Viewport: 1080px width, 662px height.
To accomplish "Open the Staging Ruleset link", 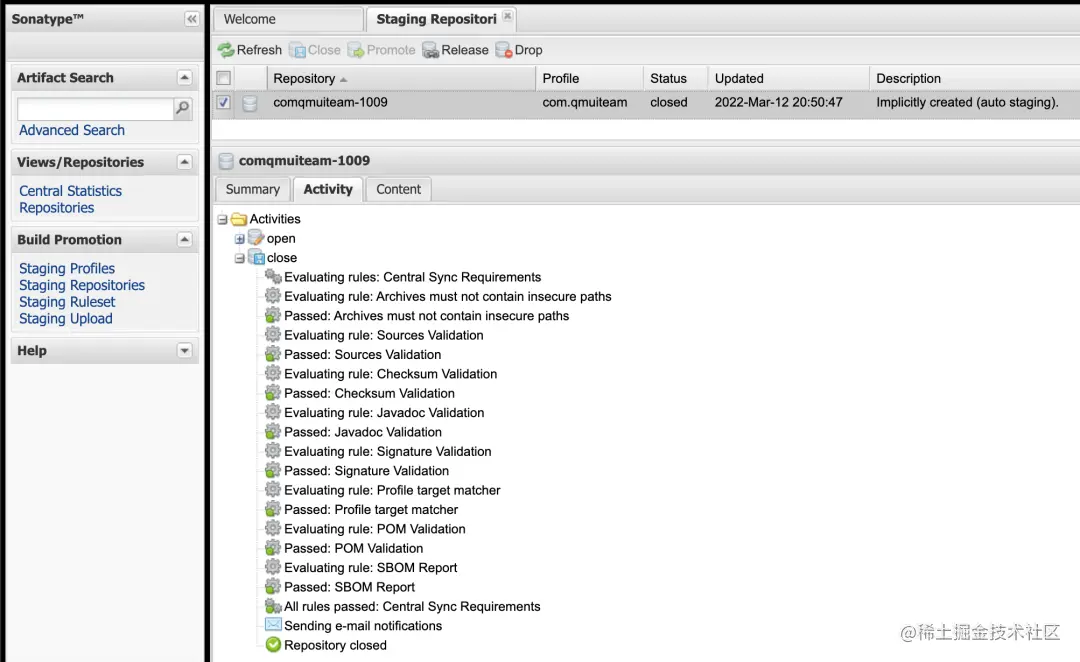I will (x=67, y=302).
